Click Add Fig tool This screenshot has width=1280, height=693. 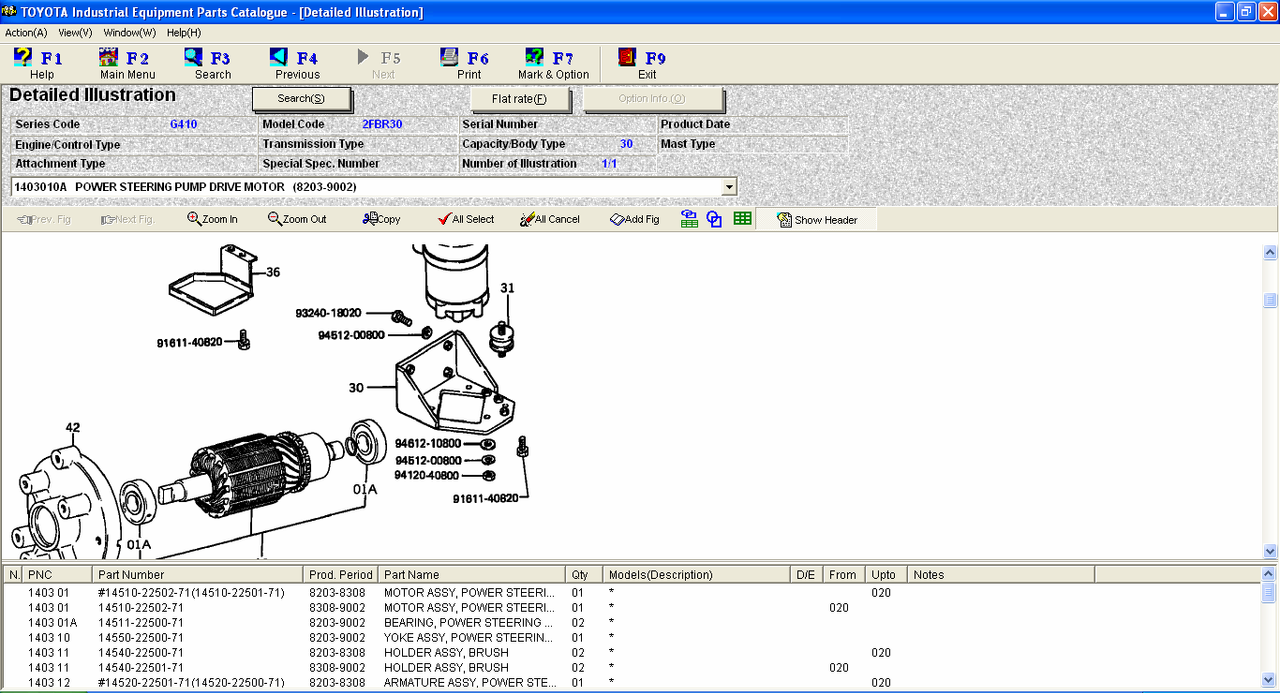(635, 219)
